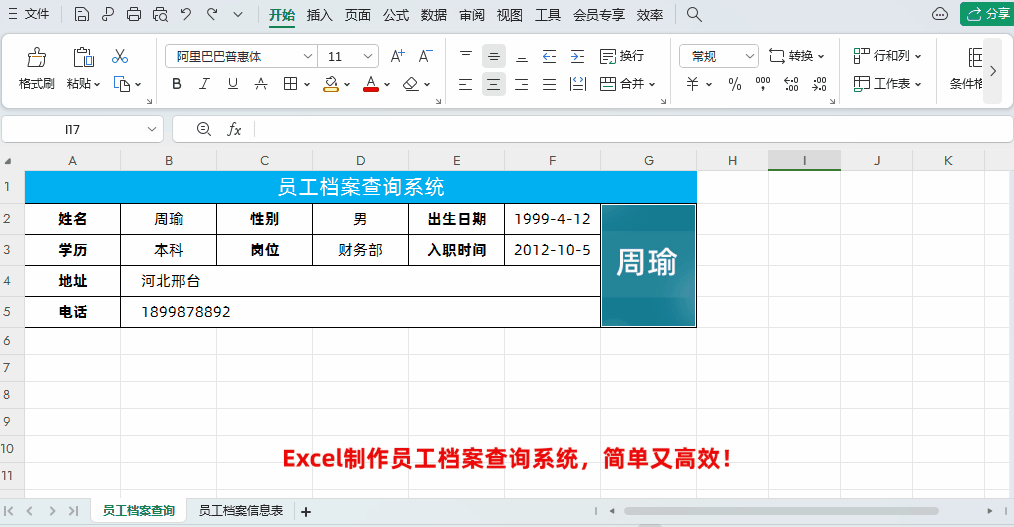Align text right

click(522, 84)
